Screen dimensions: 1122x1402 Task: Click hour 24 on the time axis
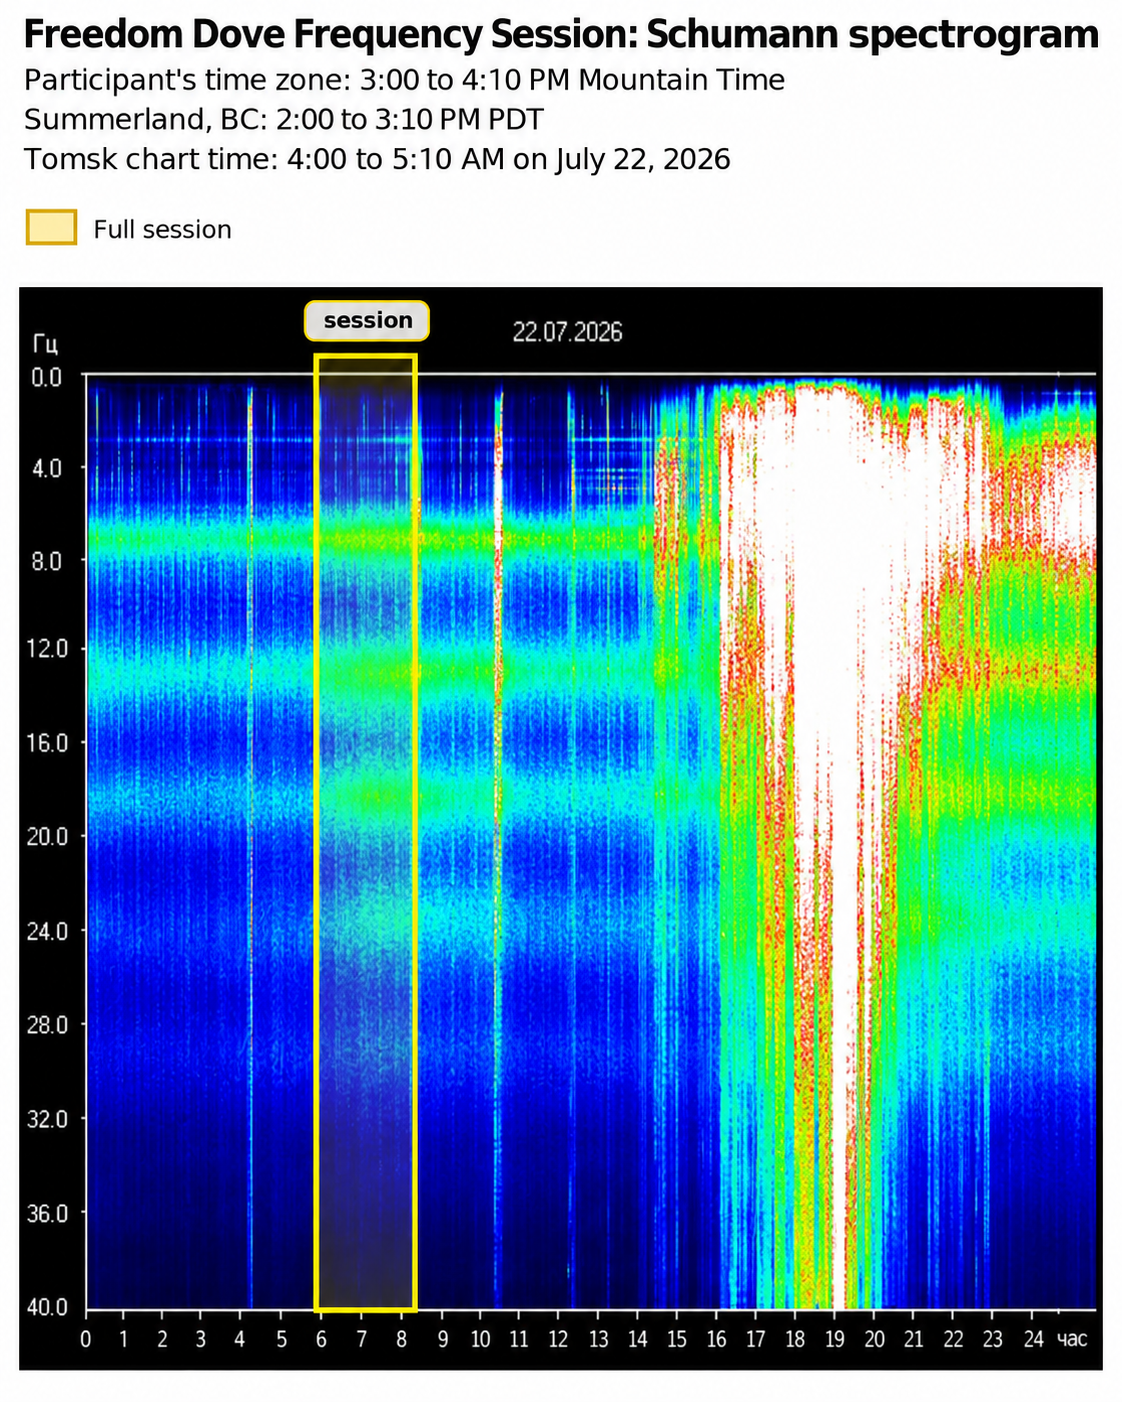[x=1033, y=1339]
